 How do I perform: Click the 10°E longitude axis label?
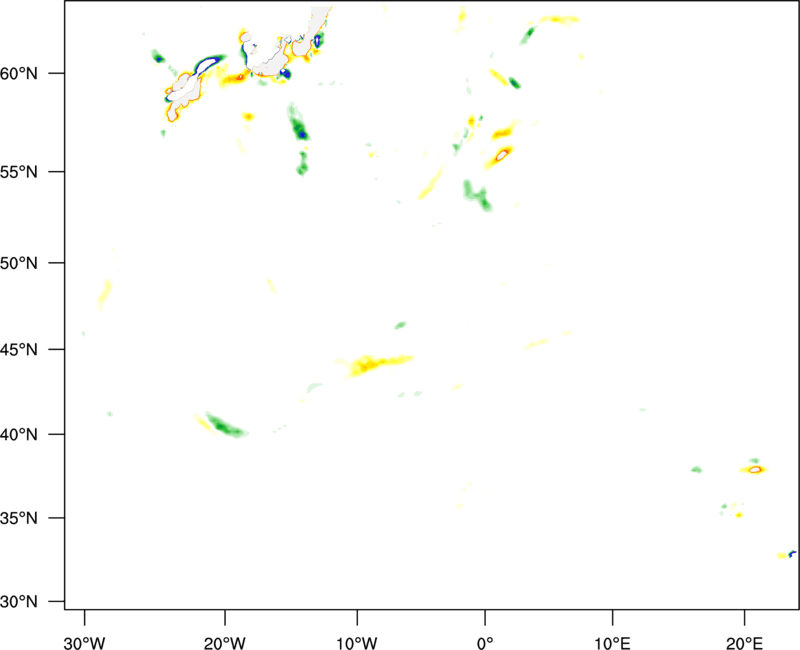point(612,643)
